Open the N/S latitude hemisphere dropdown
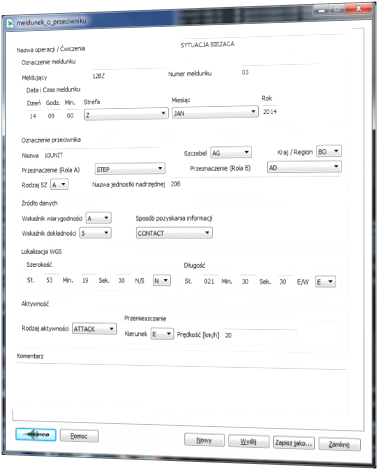Viewport: 379px width, 471px height. point(162,281)
